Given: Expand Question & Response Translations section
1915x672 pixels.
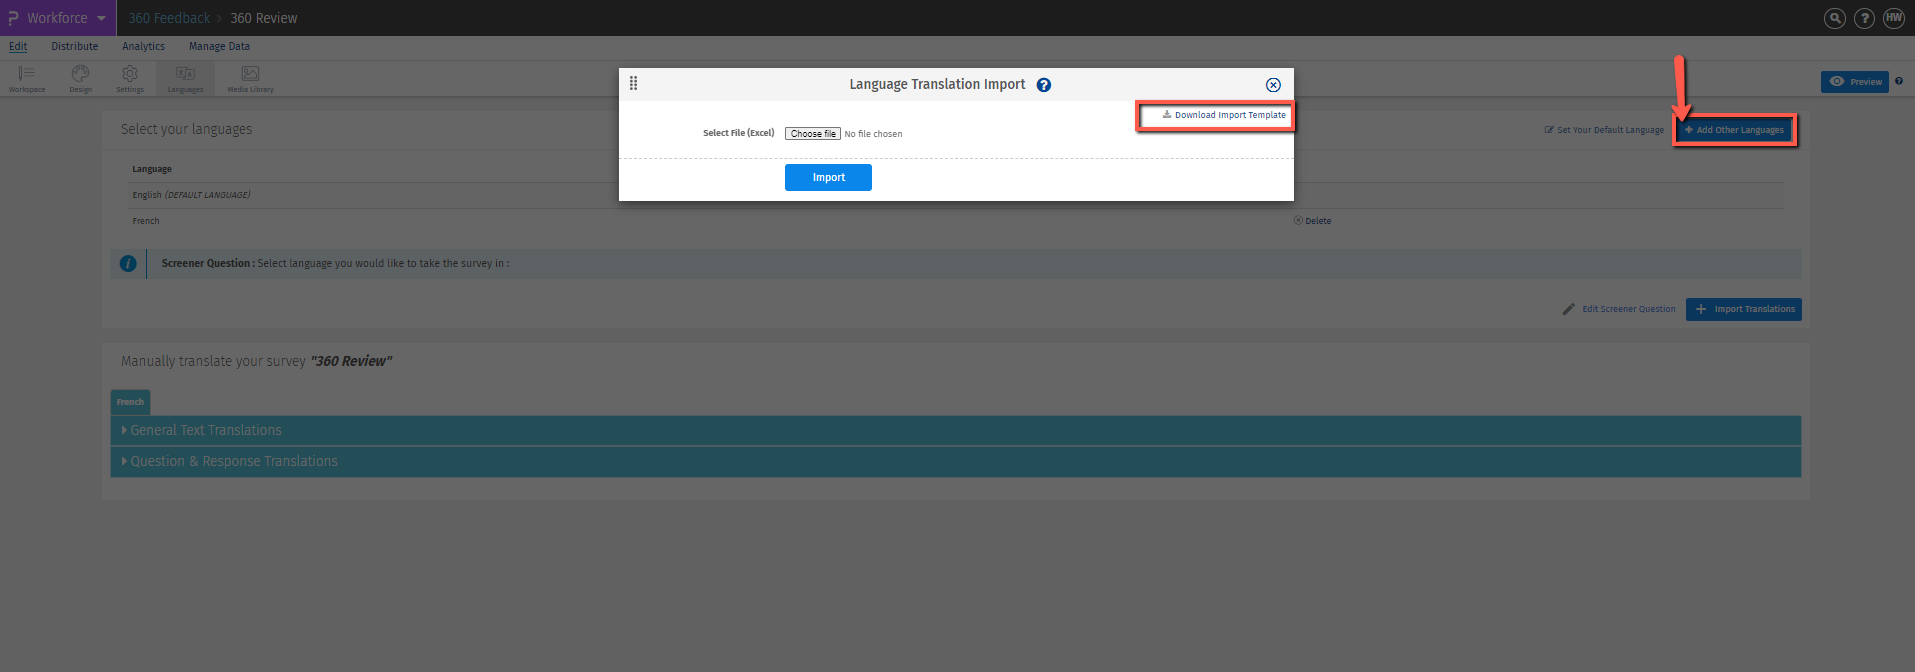Looking at the screenshot, I should tap(955, 461).
